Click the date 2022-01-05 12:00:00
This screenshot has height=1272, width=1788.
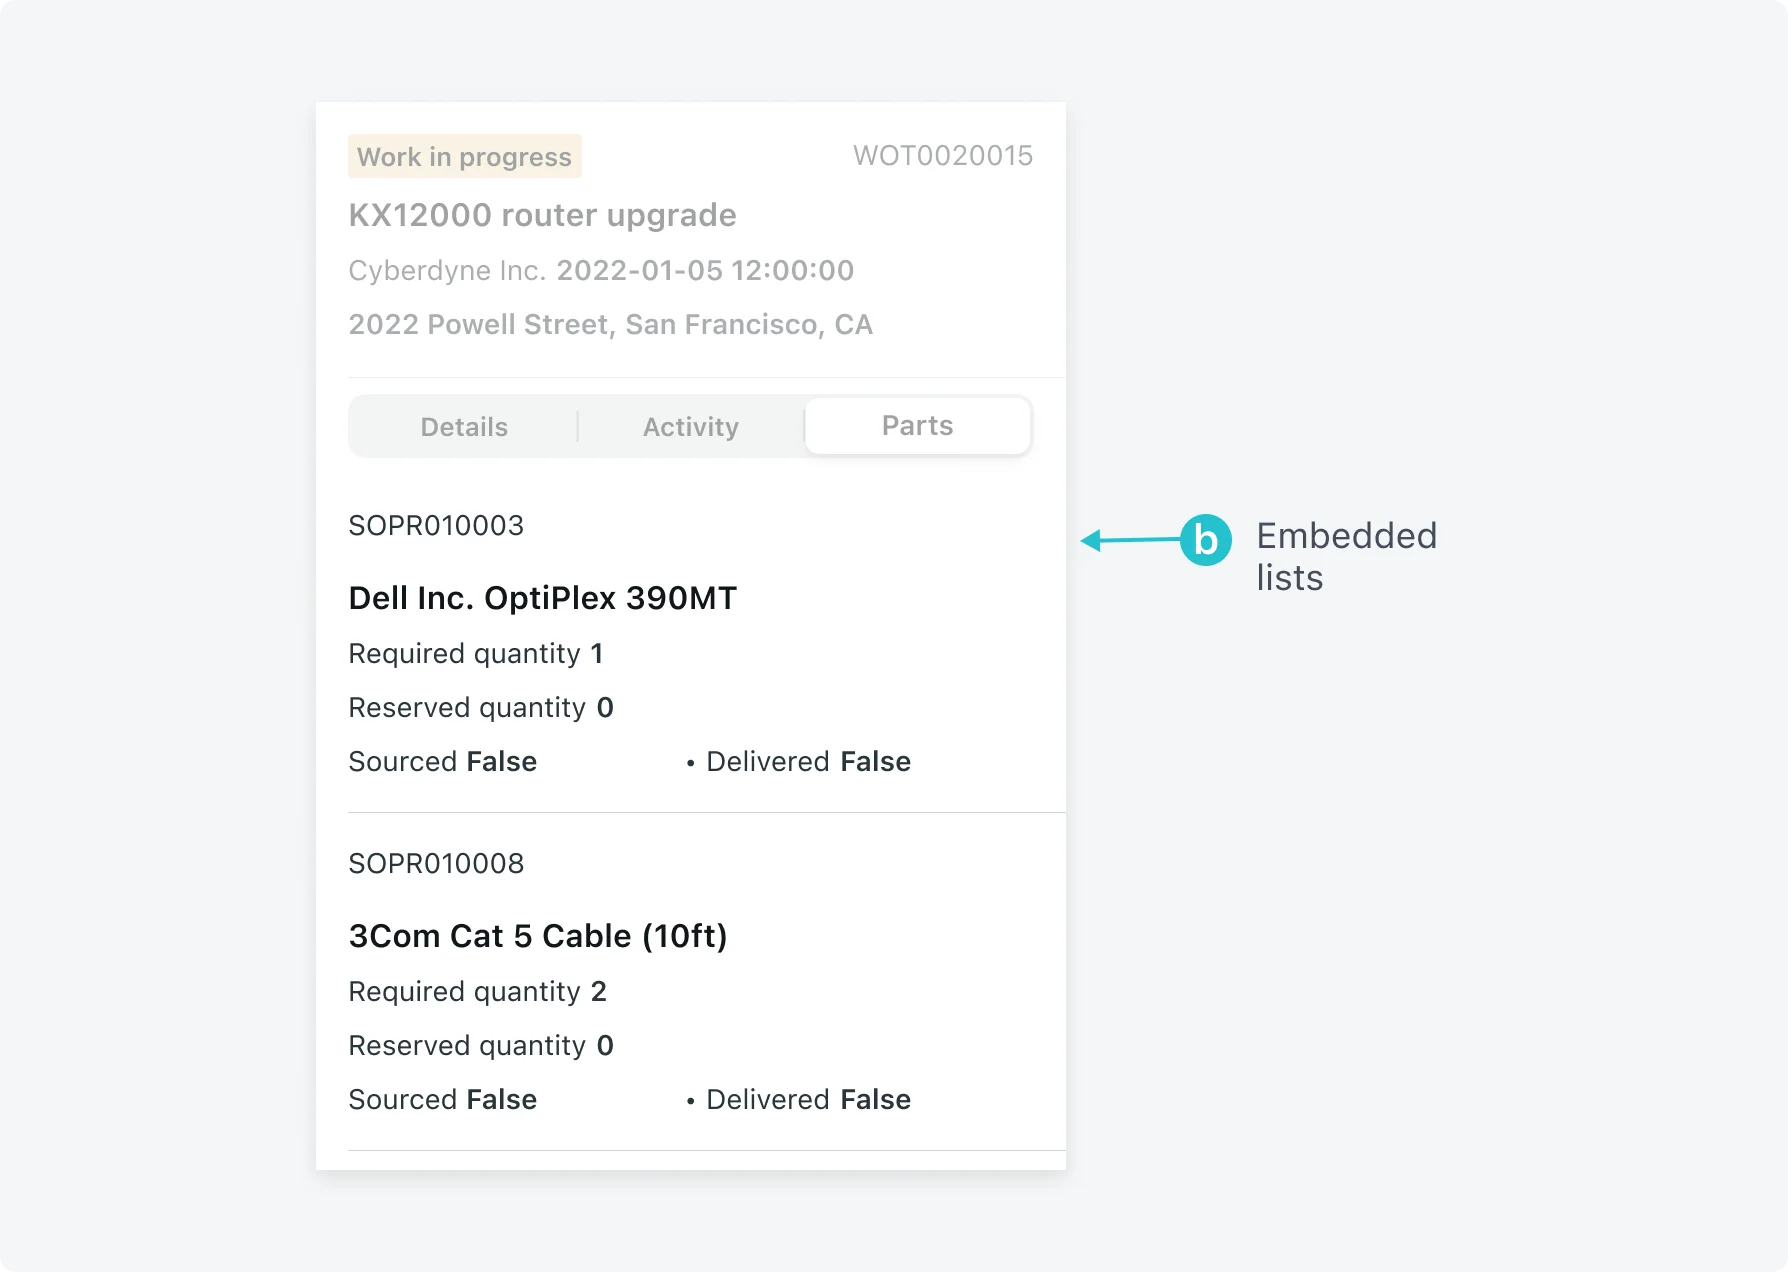tap(705, 271)
